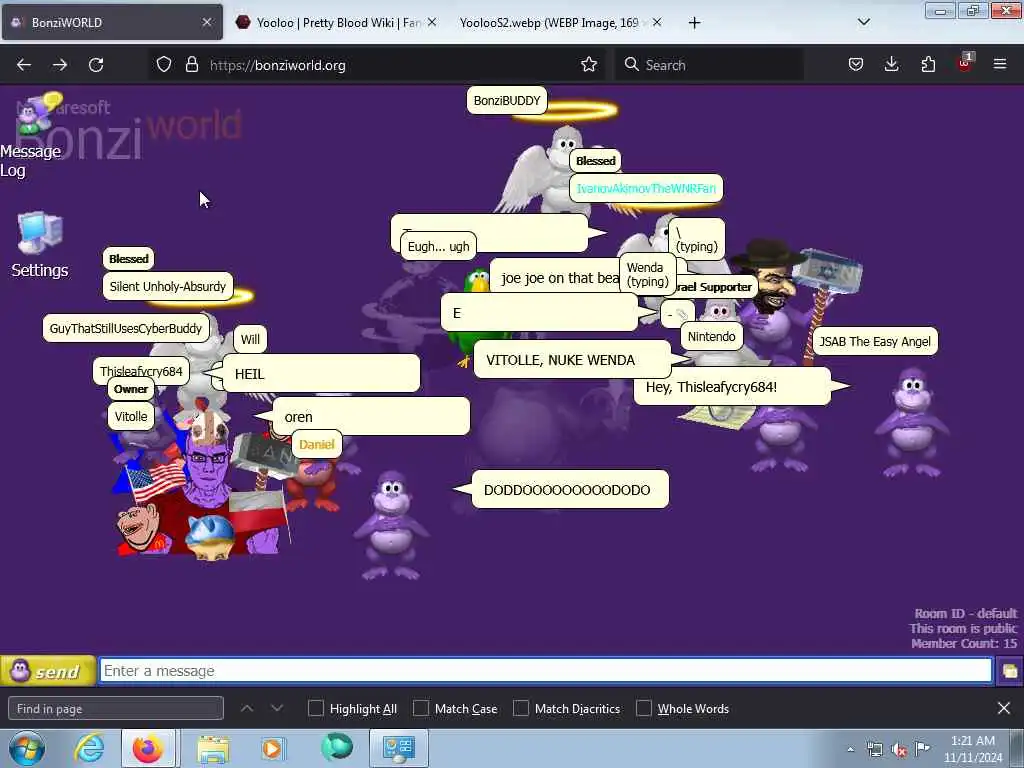1024x768 pixels.
Task: Jump to previous find result arrow
Action: pos(247,709)
